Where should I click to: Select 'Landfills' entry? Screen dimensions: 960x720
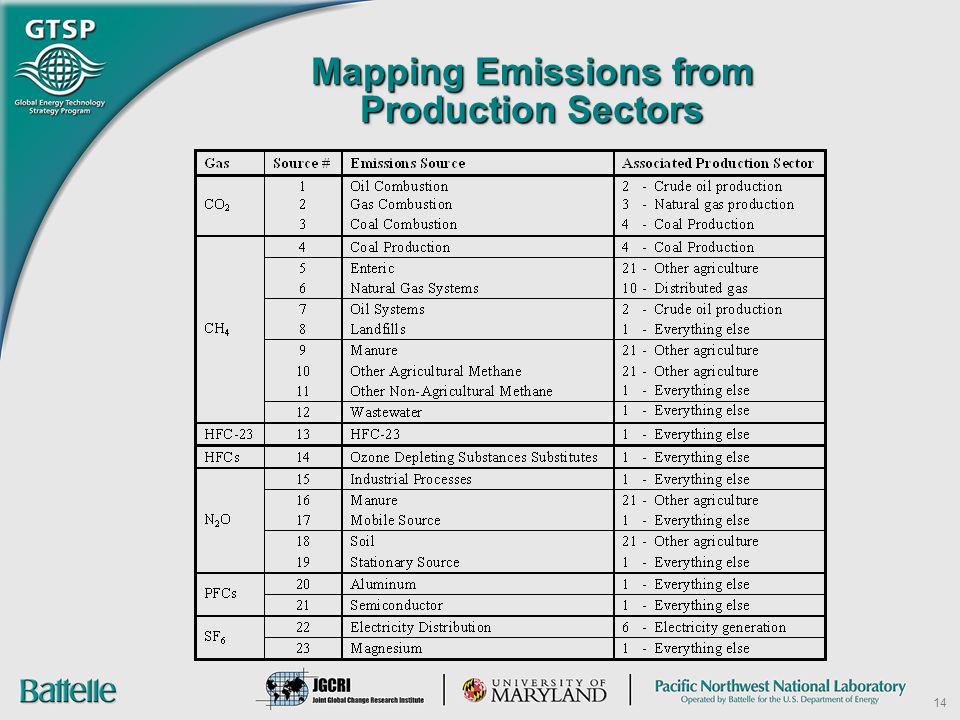(378, 329)
